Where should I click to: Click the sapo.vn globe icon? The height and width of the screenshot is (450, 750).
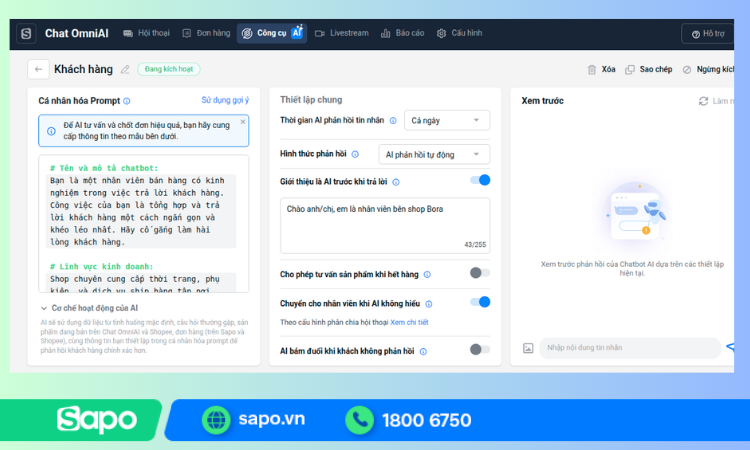[216, 420]
